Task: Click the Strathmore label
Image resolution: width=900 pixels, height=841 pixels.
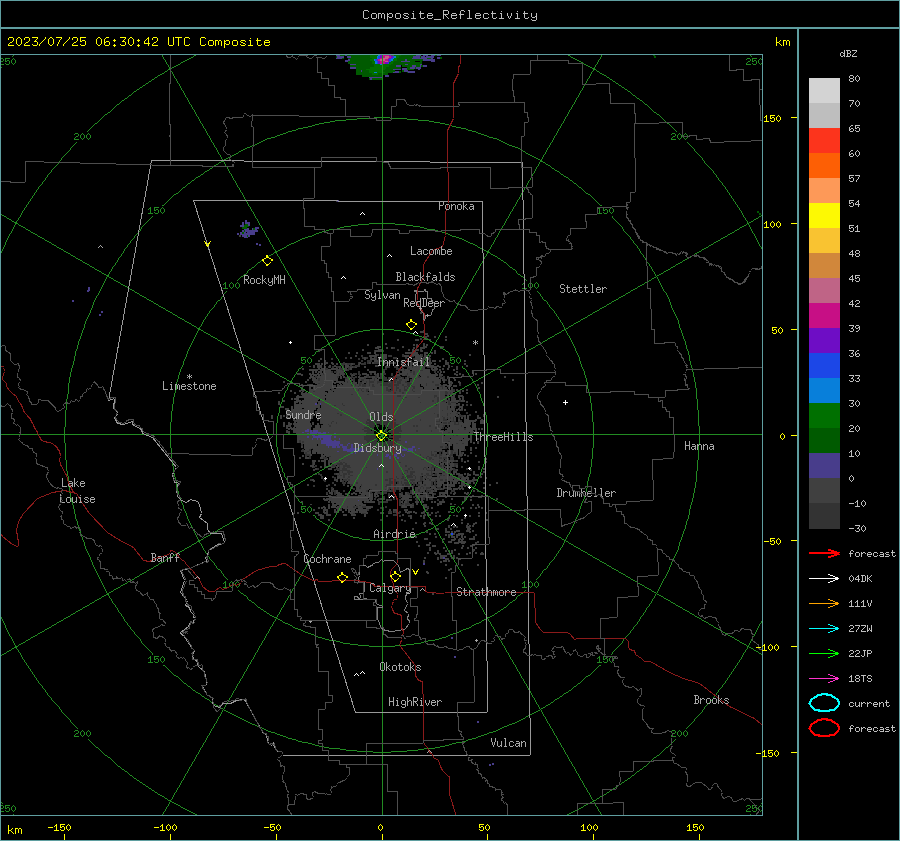Action: pos(486,592)
